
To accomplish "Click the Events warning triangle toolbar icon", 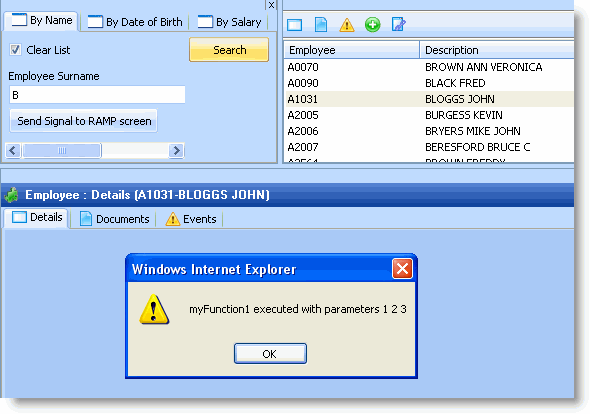I will point(347,25).
